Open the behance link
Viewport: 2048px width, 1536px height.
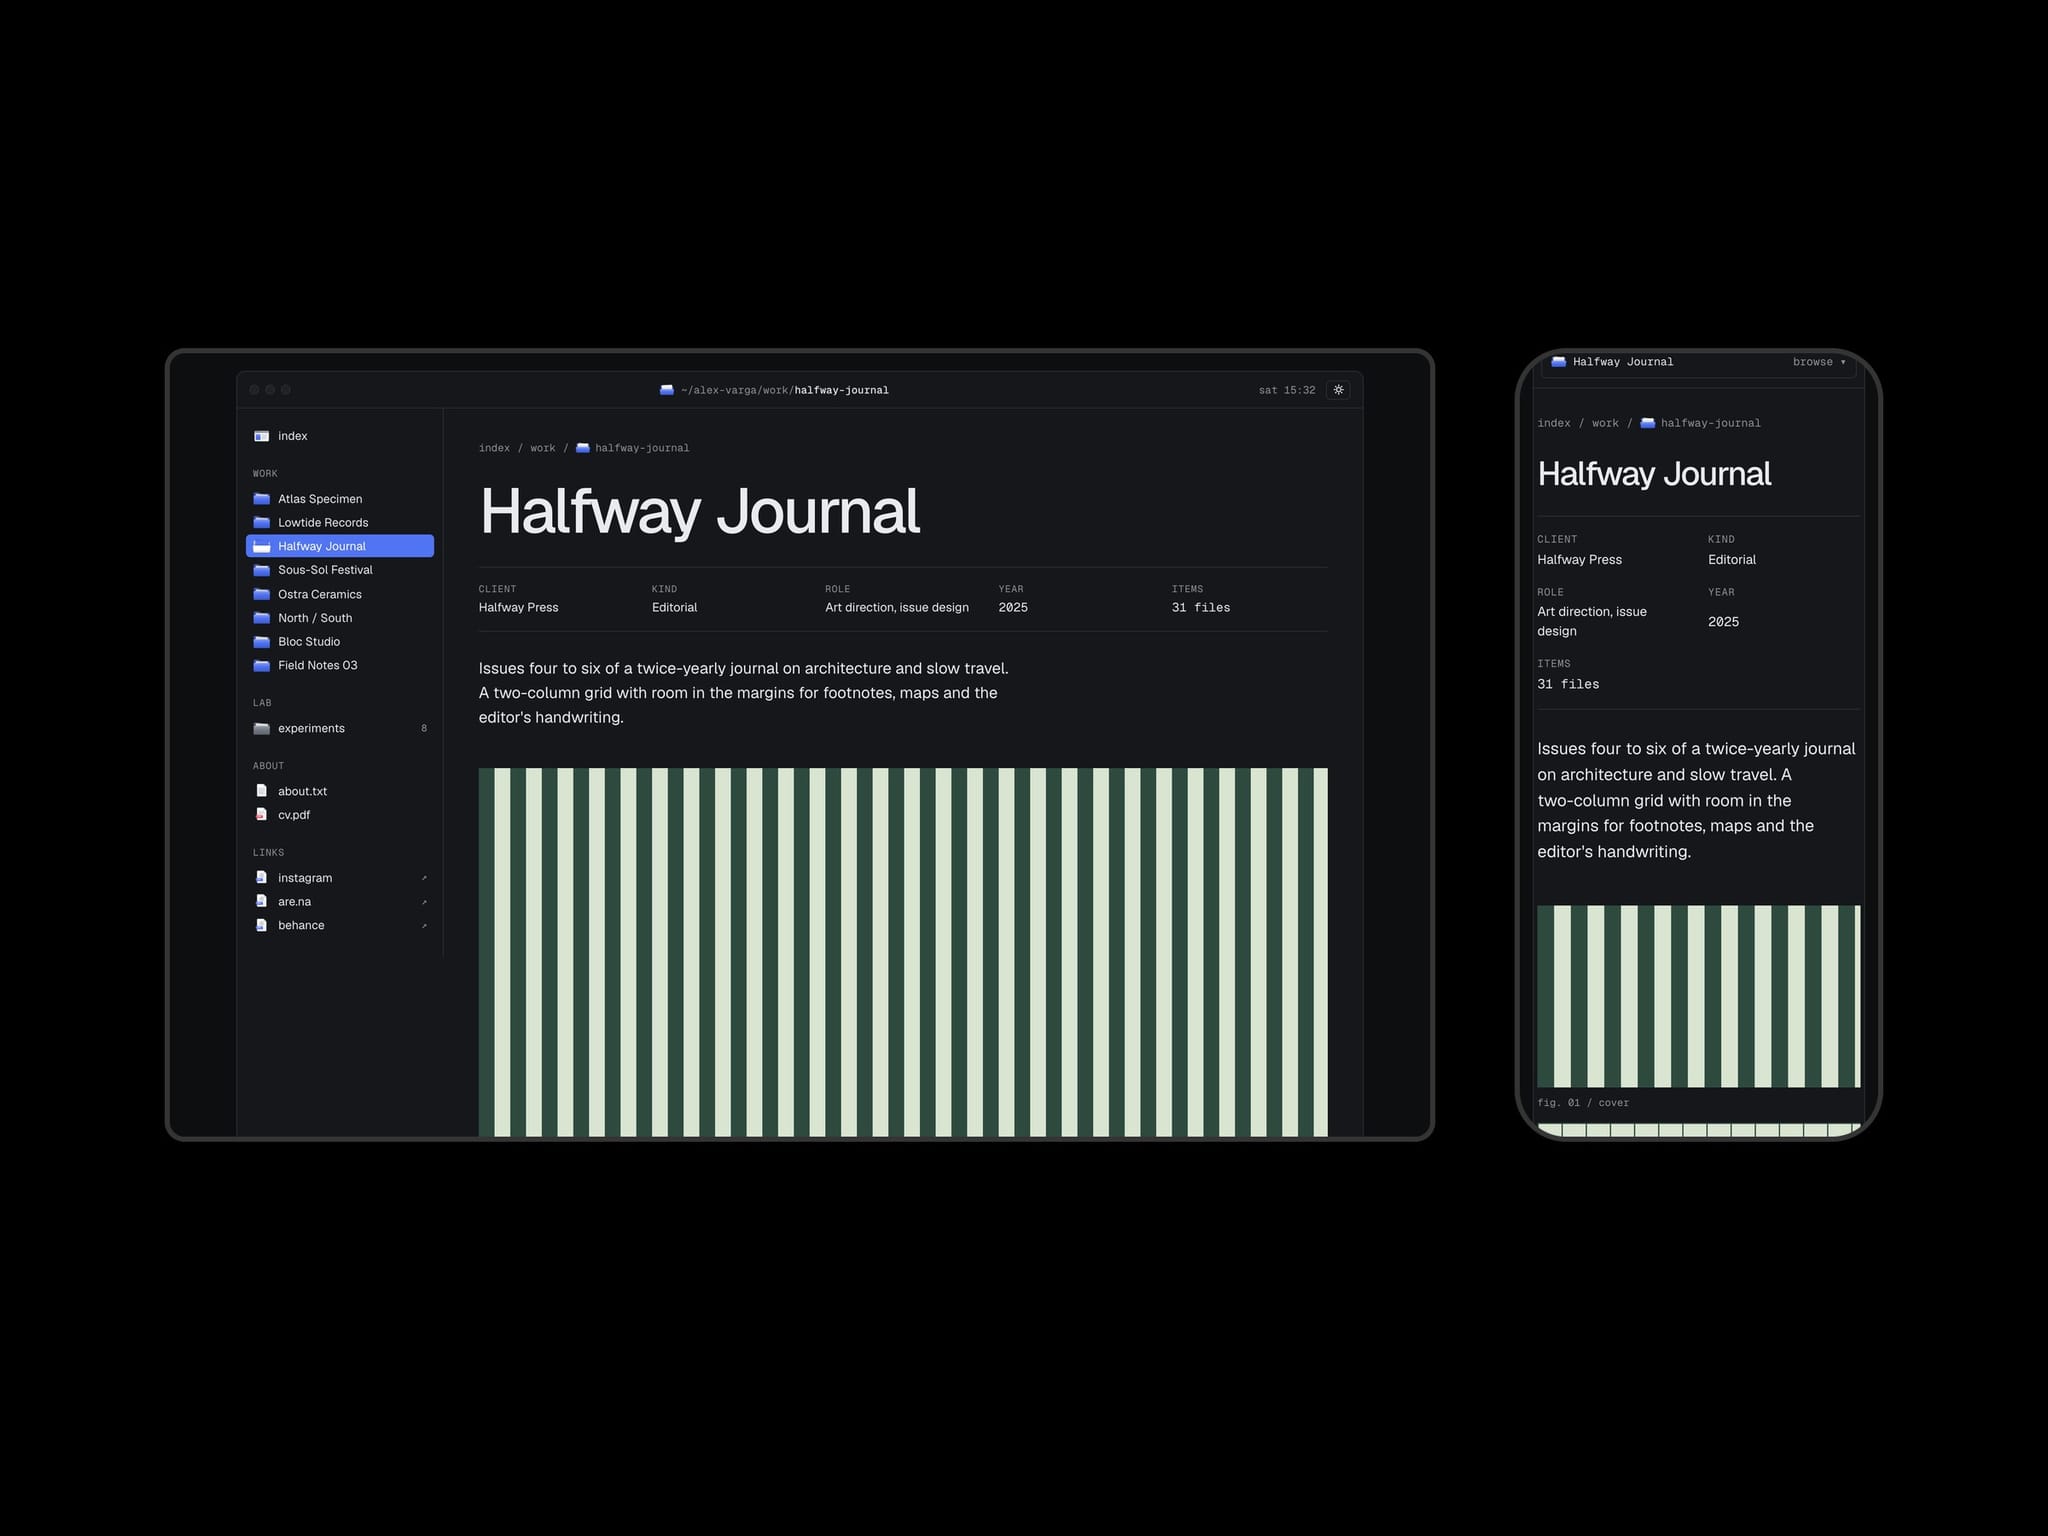tap(340, 925)
